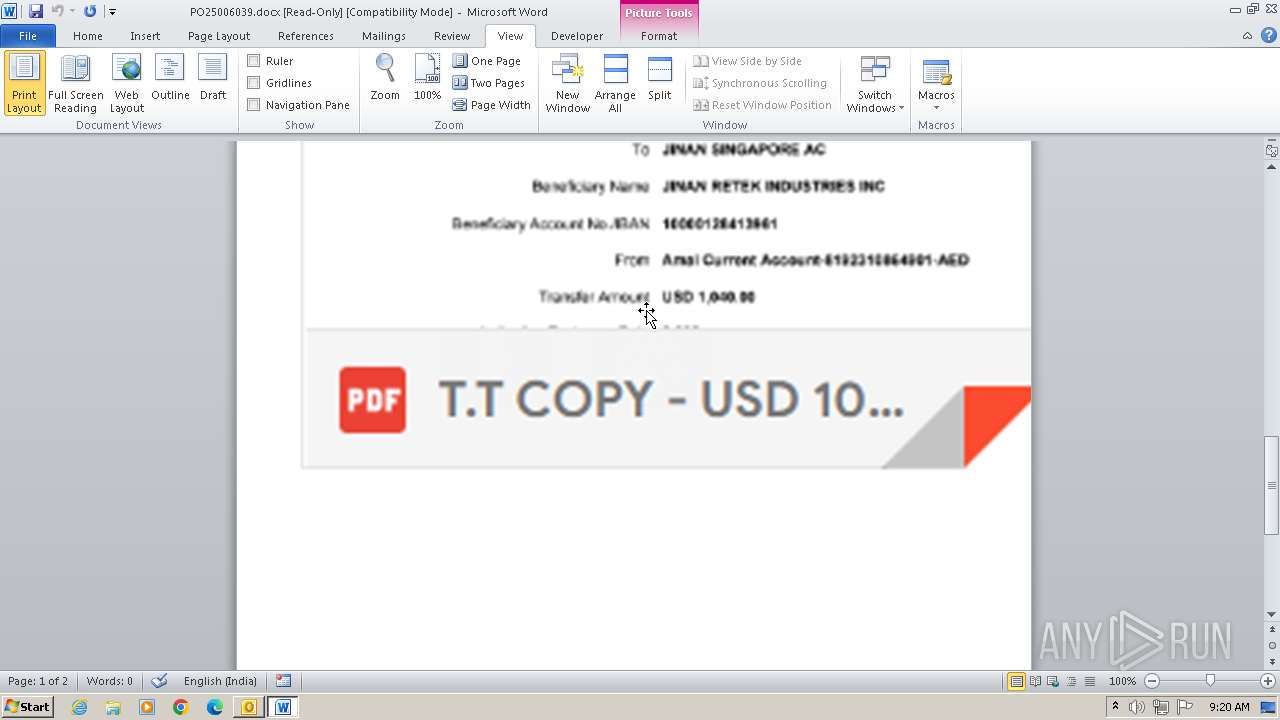Screen dimensions: 1280x720
Task: Open a New Window
Action: [567, 83]
